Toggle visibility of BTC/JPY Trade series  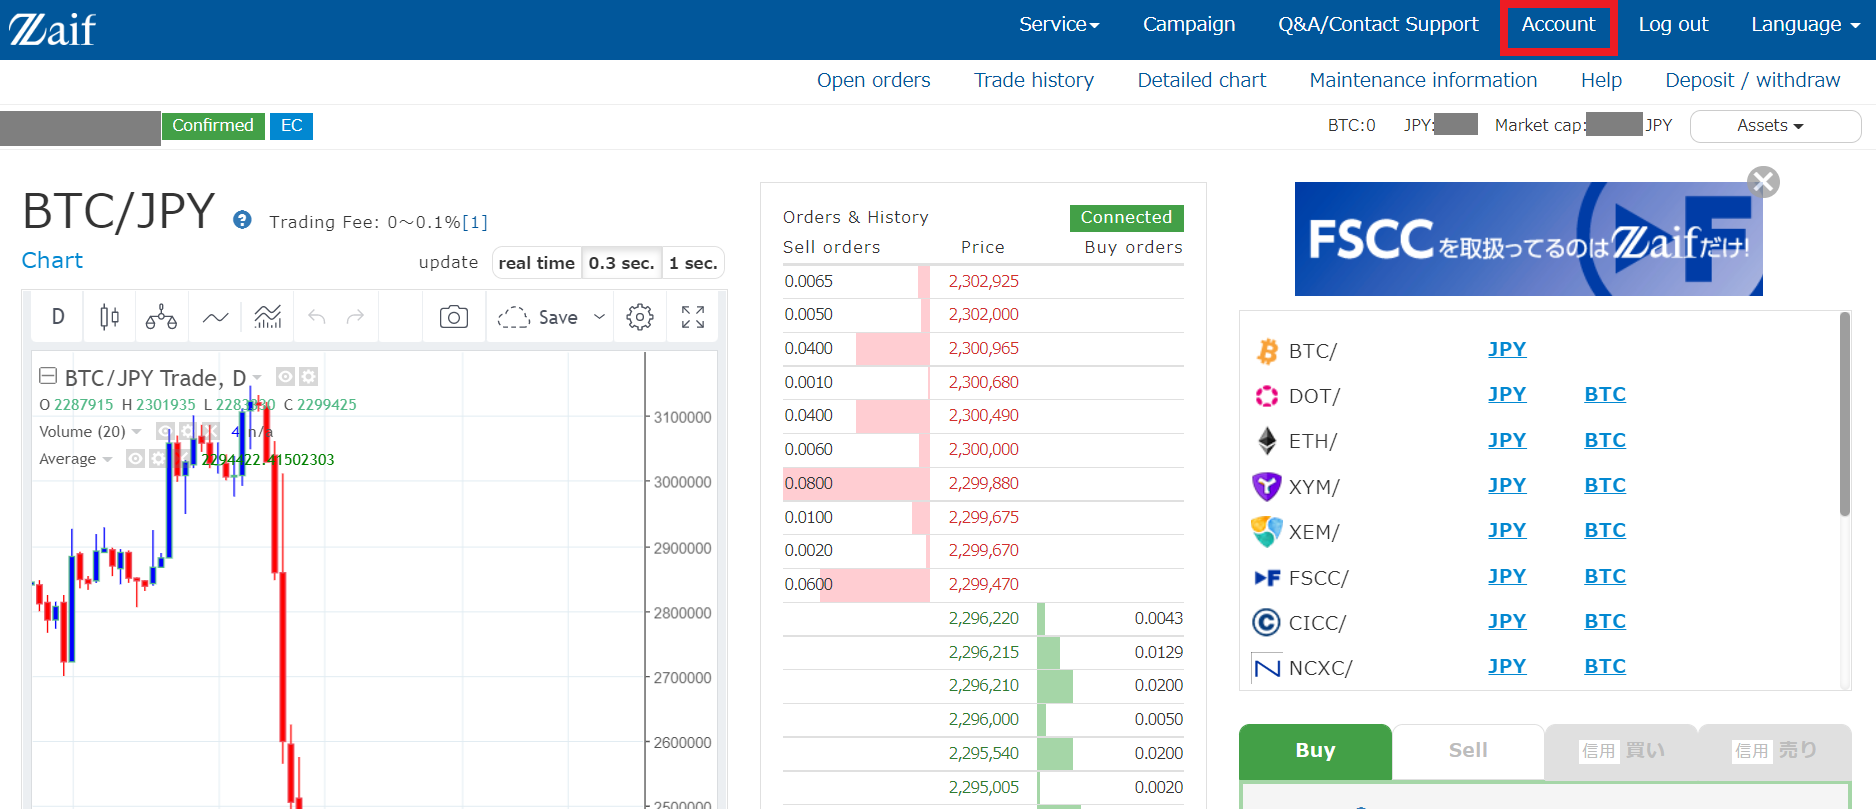(x=285, y=376)
